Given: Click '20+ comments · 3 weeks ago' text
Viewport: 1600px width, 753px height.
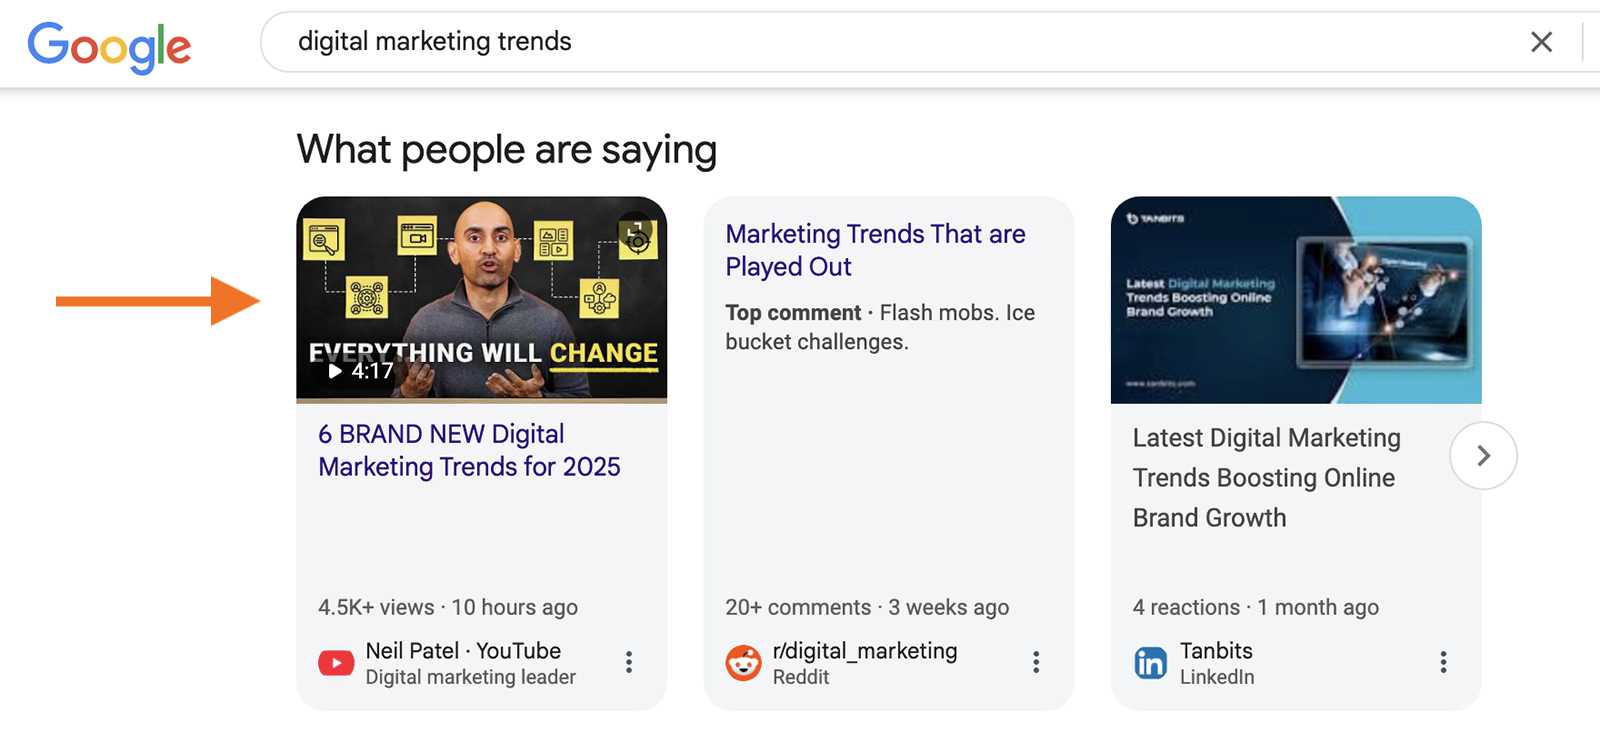Looking at the screenshot, I should click(867, 608).
